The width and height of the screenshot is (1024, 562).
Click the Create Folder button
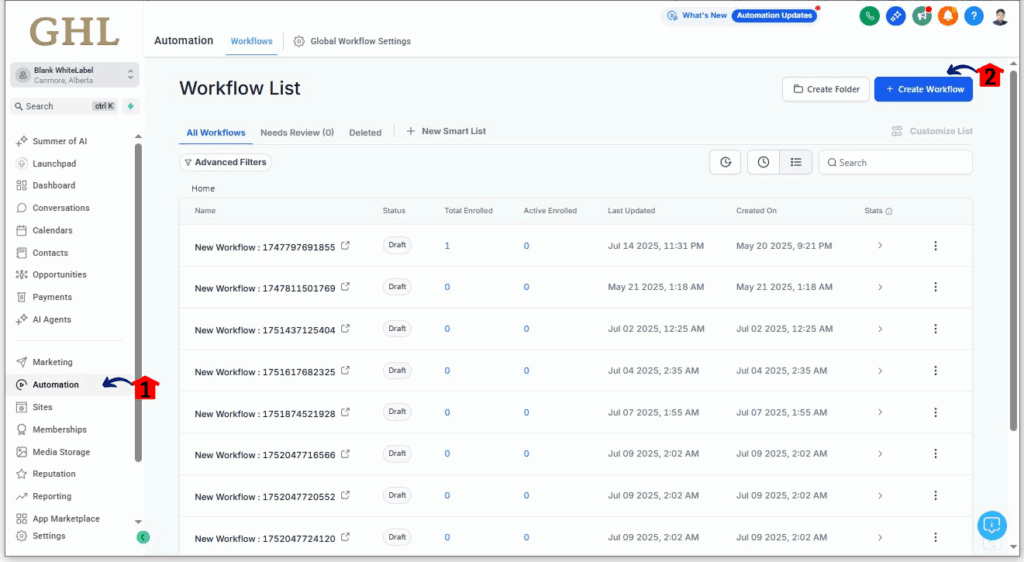825,89
